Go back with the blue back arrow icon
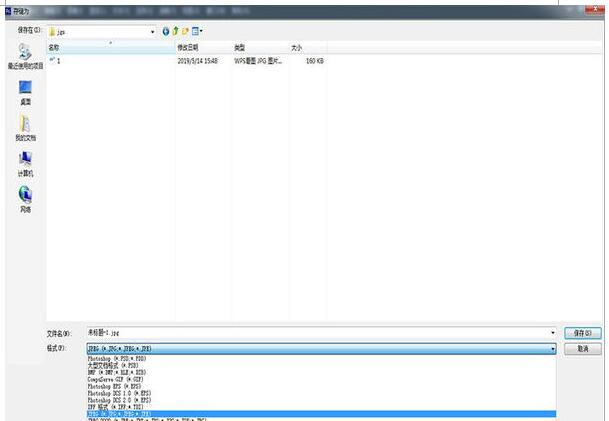 166,31
